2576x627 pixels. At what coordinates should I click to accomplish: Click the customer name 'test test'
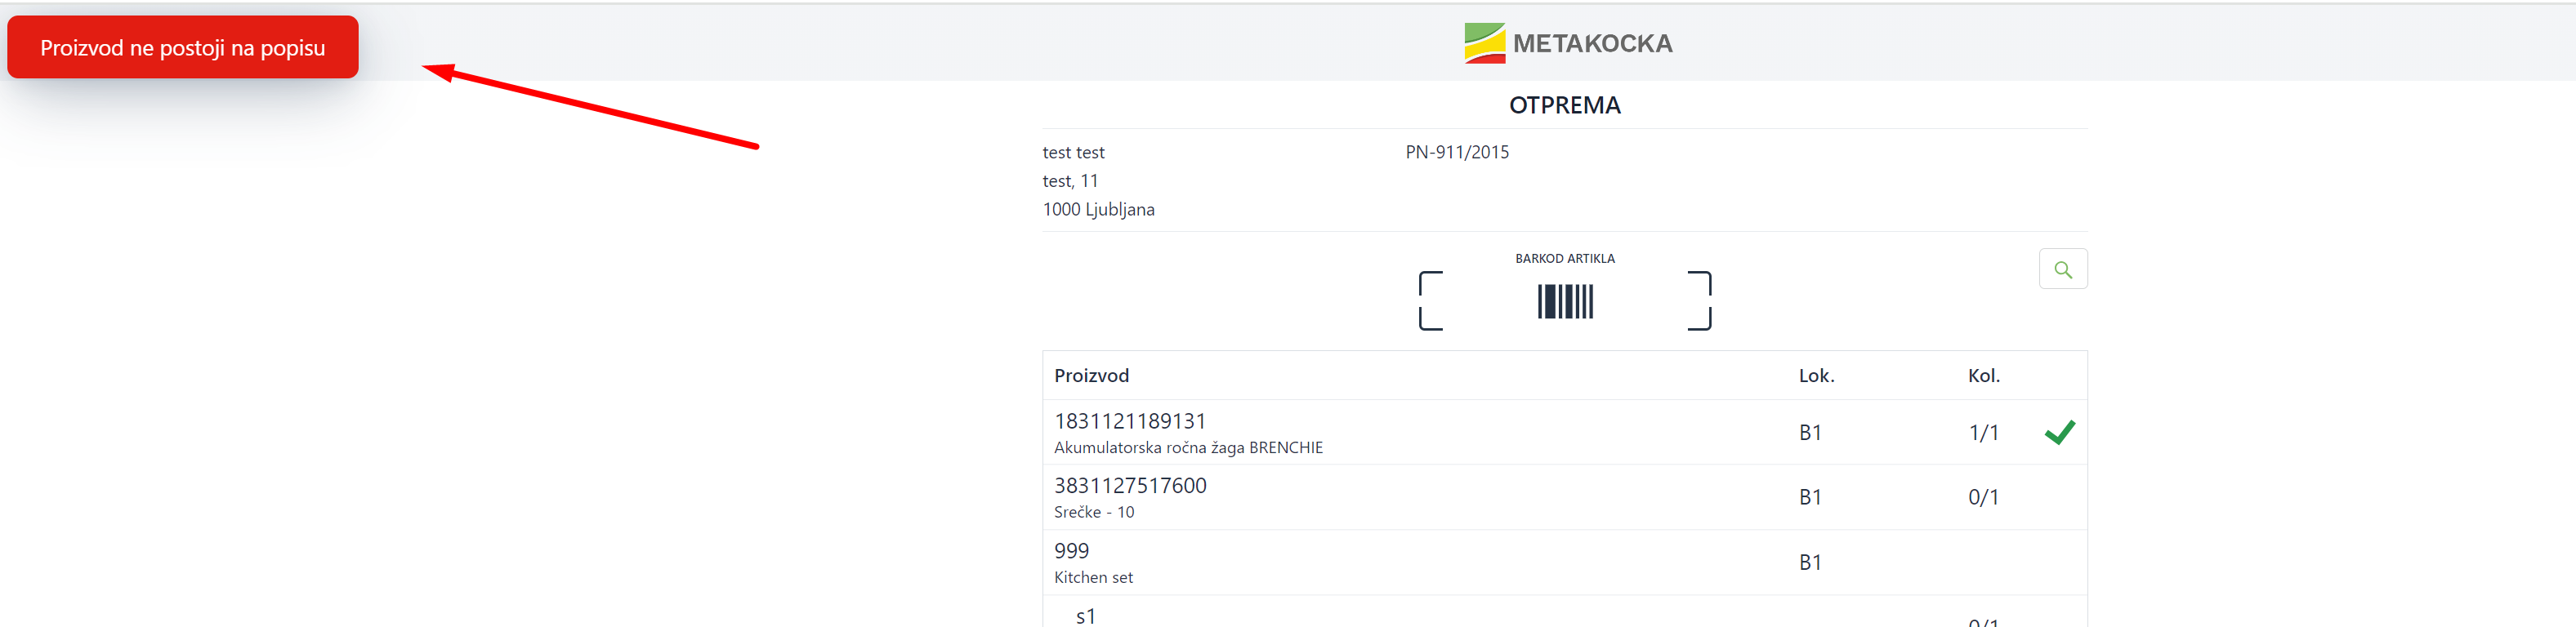pyautogui.click(x=1073, y=152)
